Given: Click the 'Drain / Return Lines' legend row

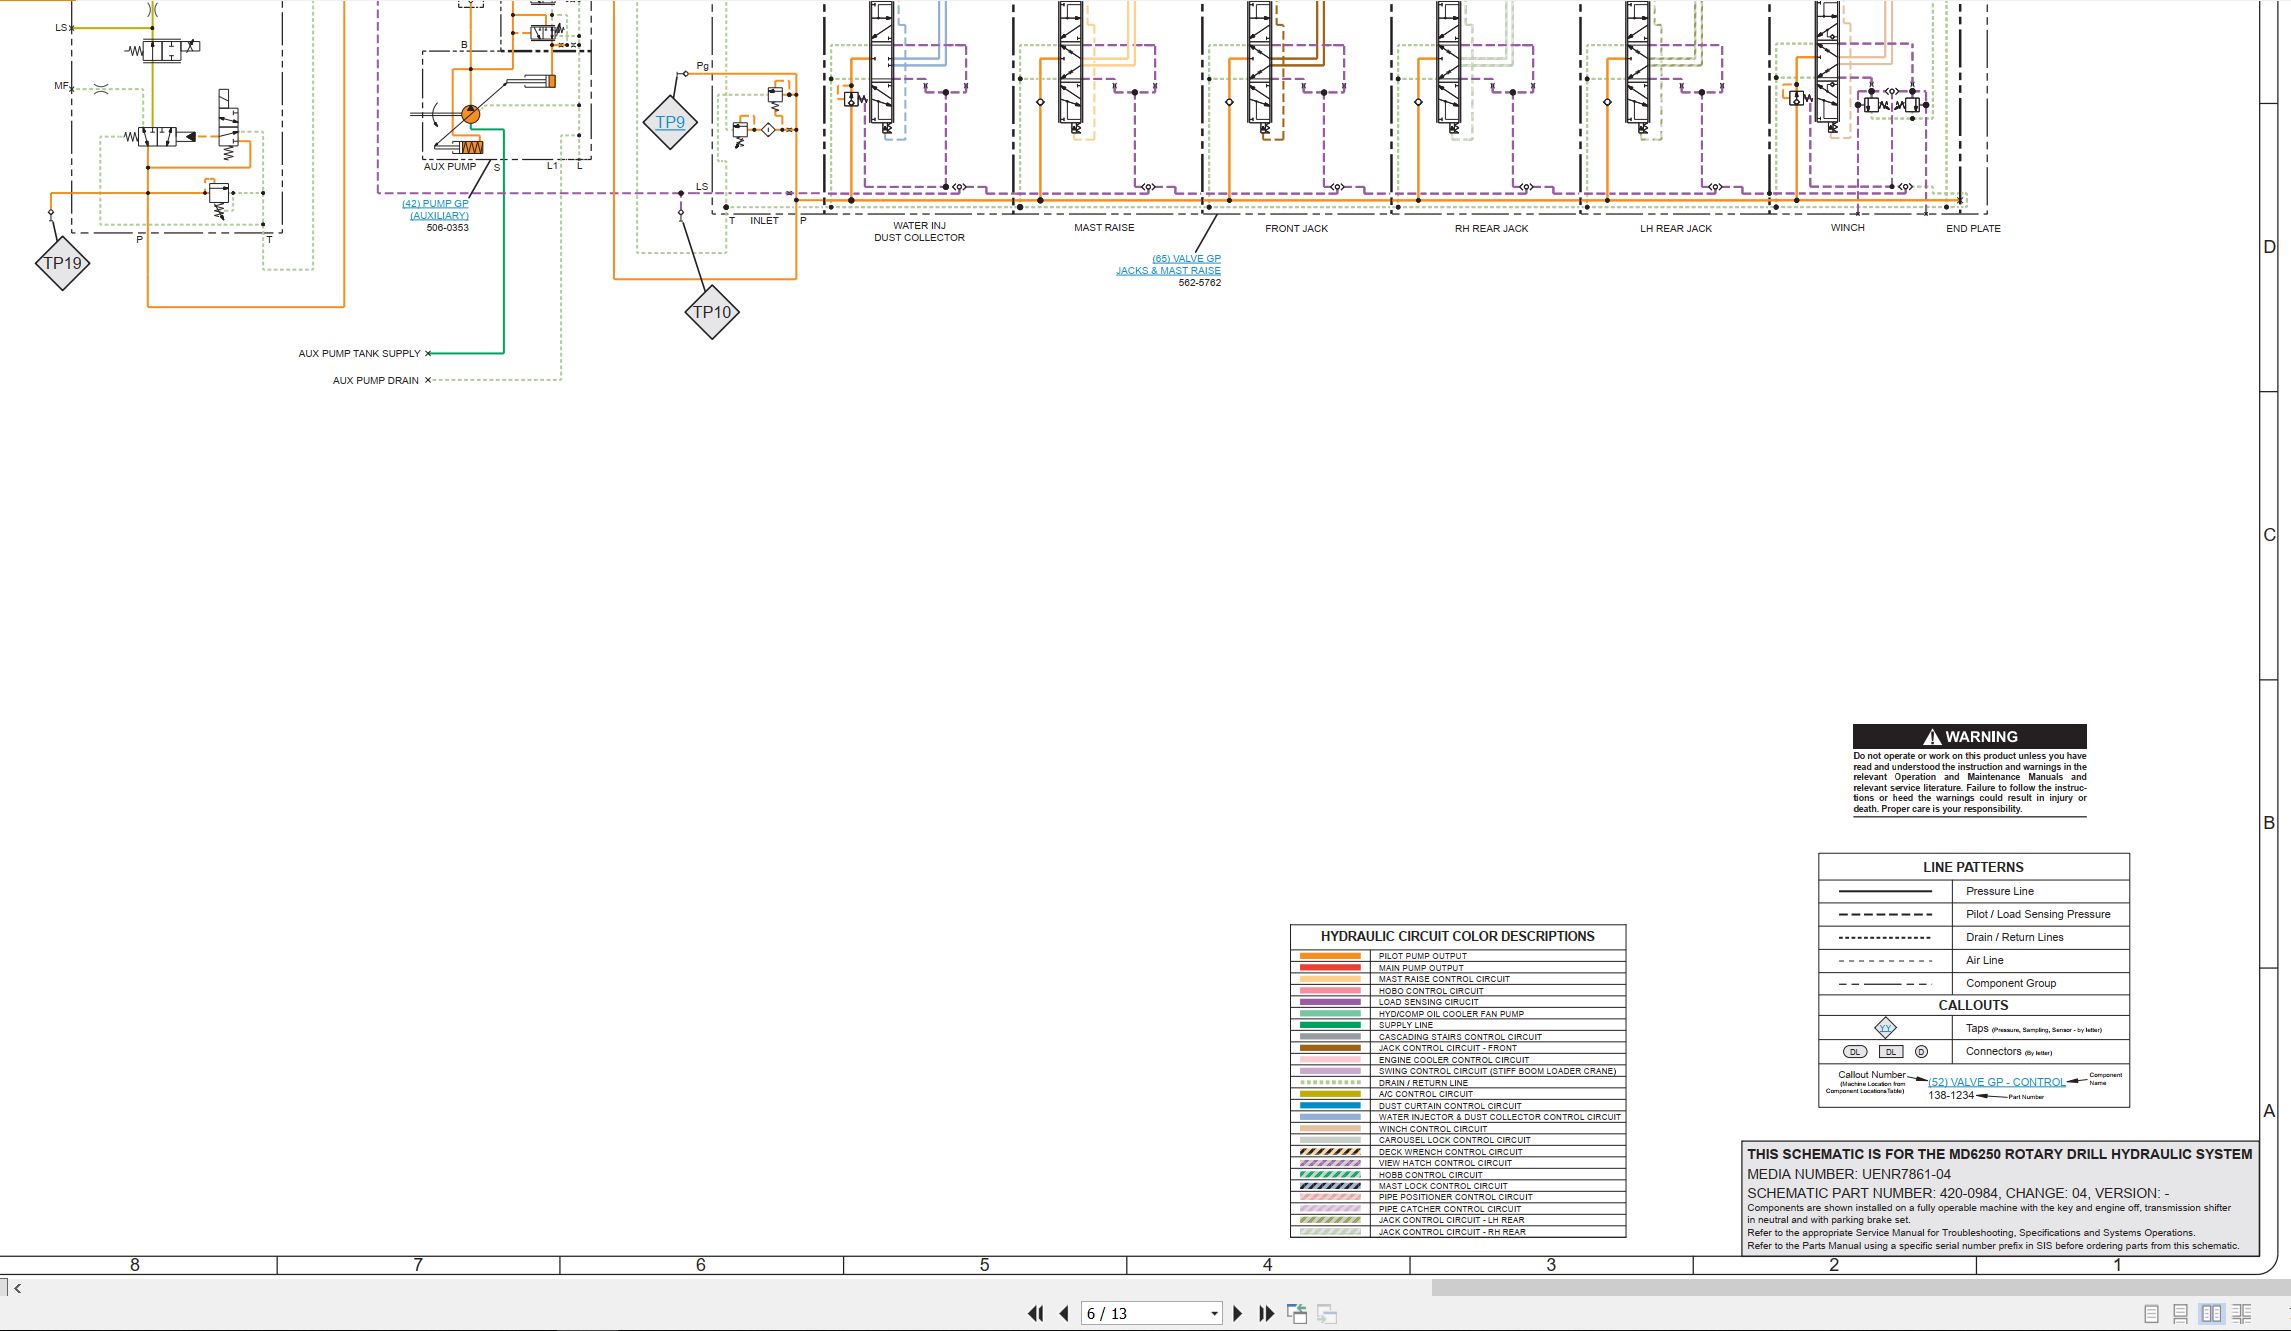Looking at the screenshot, I should (1973, 937).
